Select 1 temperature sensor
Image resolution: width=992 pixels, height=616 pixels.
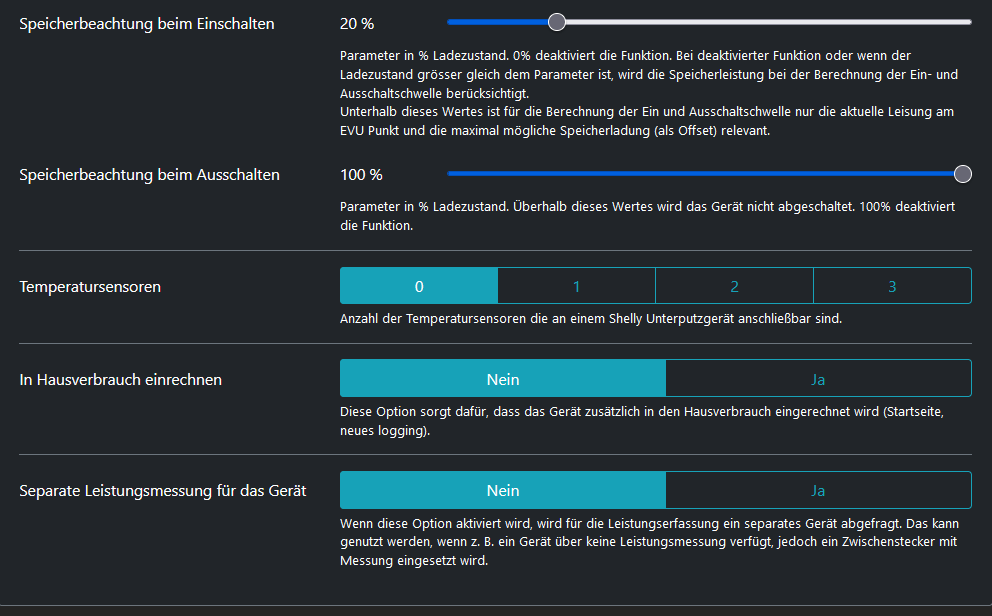tap(576, 286)
